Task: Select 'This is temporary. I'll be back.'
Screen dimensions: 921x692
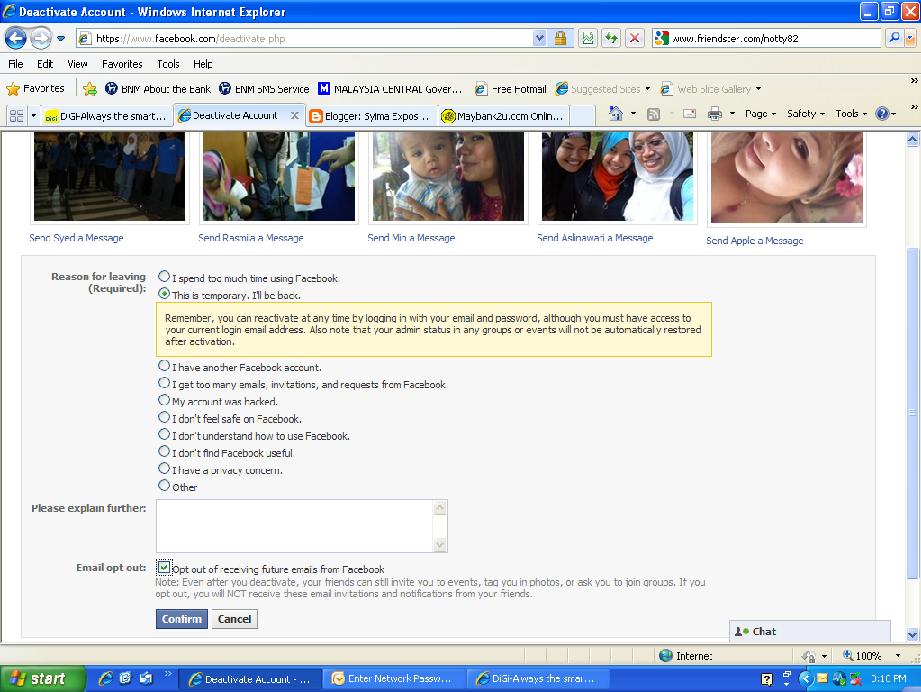Action: click(164, 293)
